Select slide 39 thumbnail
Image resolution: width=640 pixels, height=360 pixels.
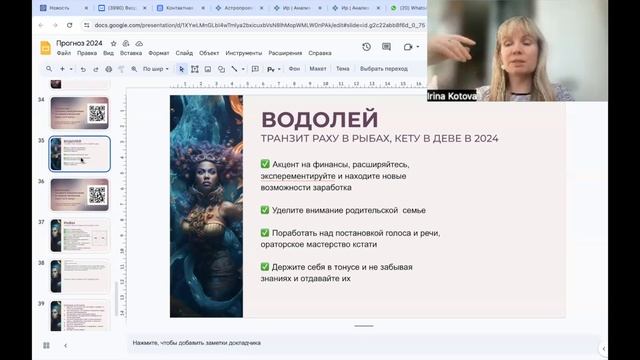[x=80, y=316]
